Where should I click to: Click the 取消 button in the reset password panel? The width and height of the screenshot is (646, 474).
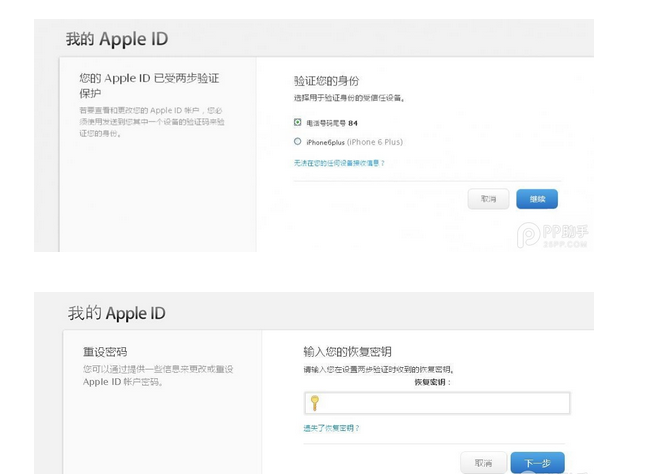483,463
